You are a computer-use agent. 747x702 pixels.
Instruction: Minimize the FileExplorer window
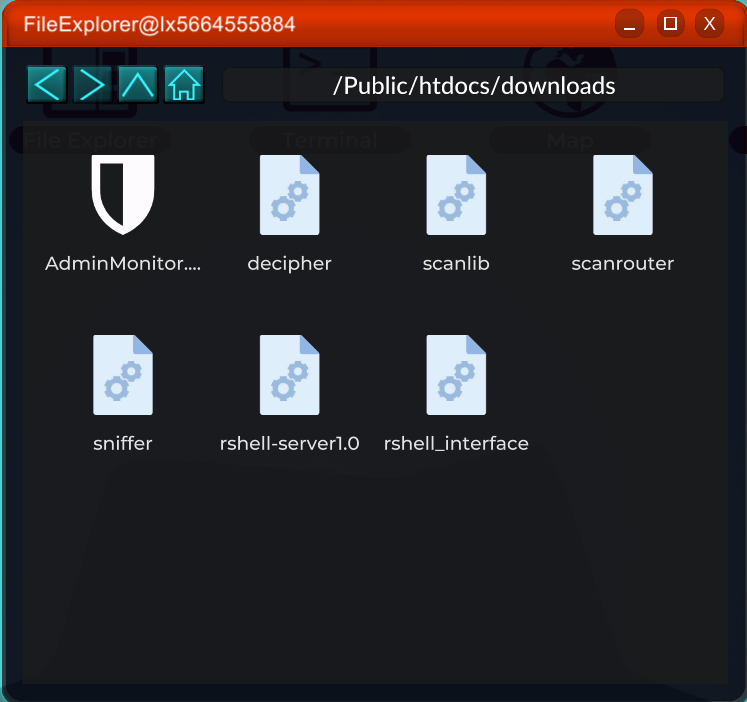[629, 24]
